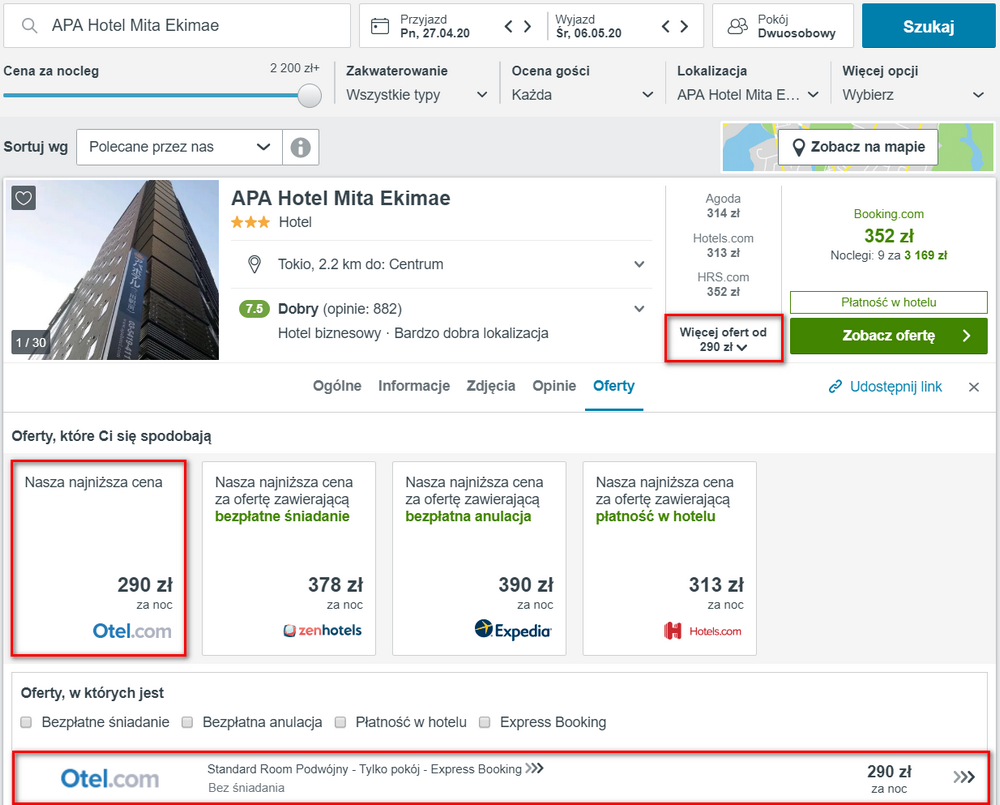Click the triple arrow at row end
The height and width of the screenshot is (805, 1000).
click(964, 776)
